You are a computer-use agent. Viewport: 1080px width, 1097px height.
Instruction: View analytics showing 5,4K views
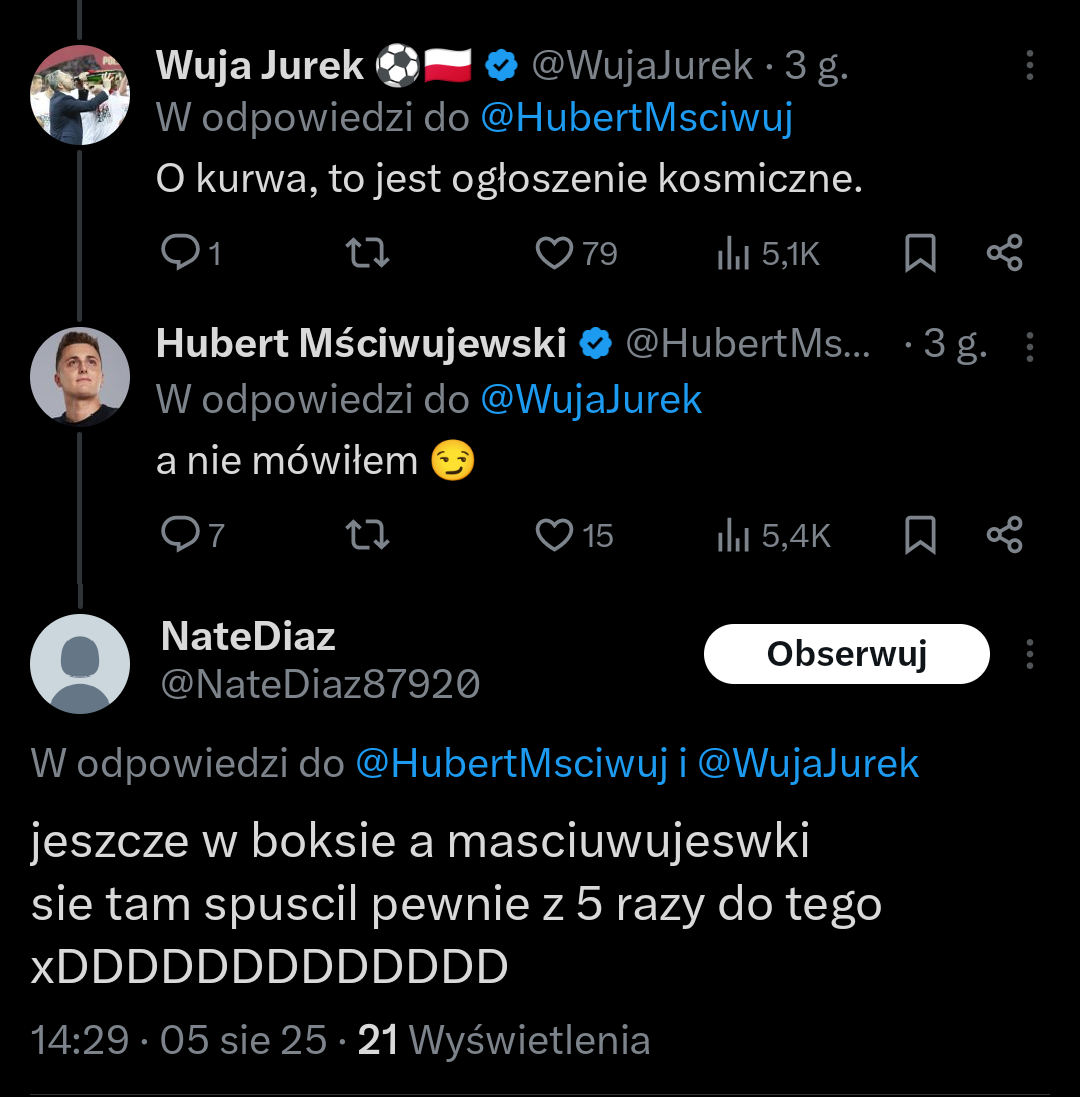pos(734,537)
